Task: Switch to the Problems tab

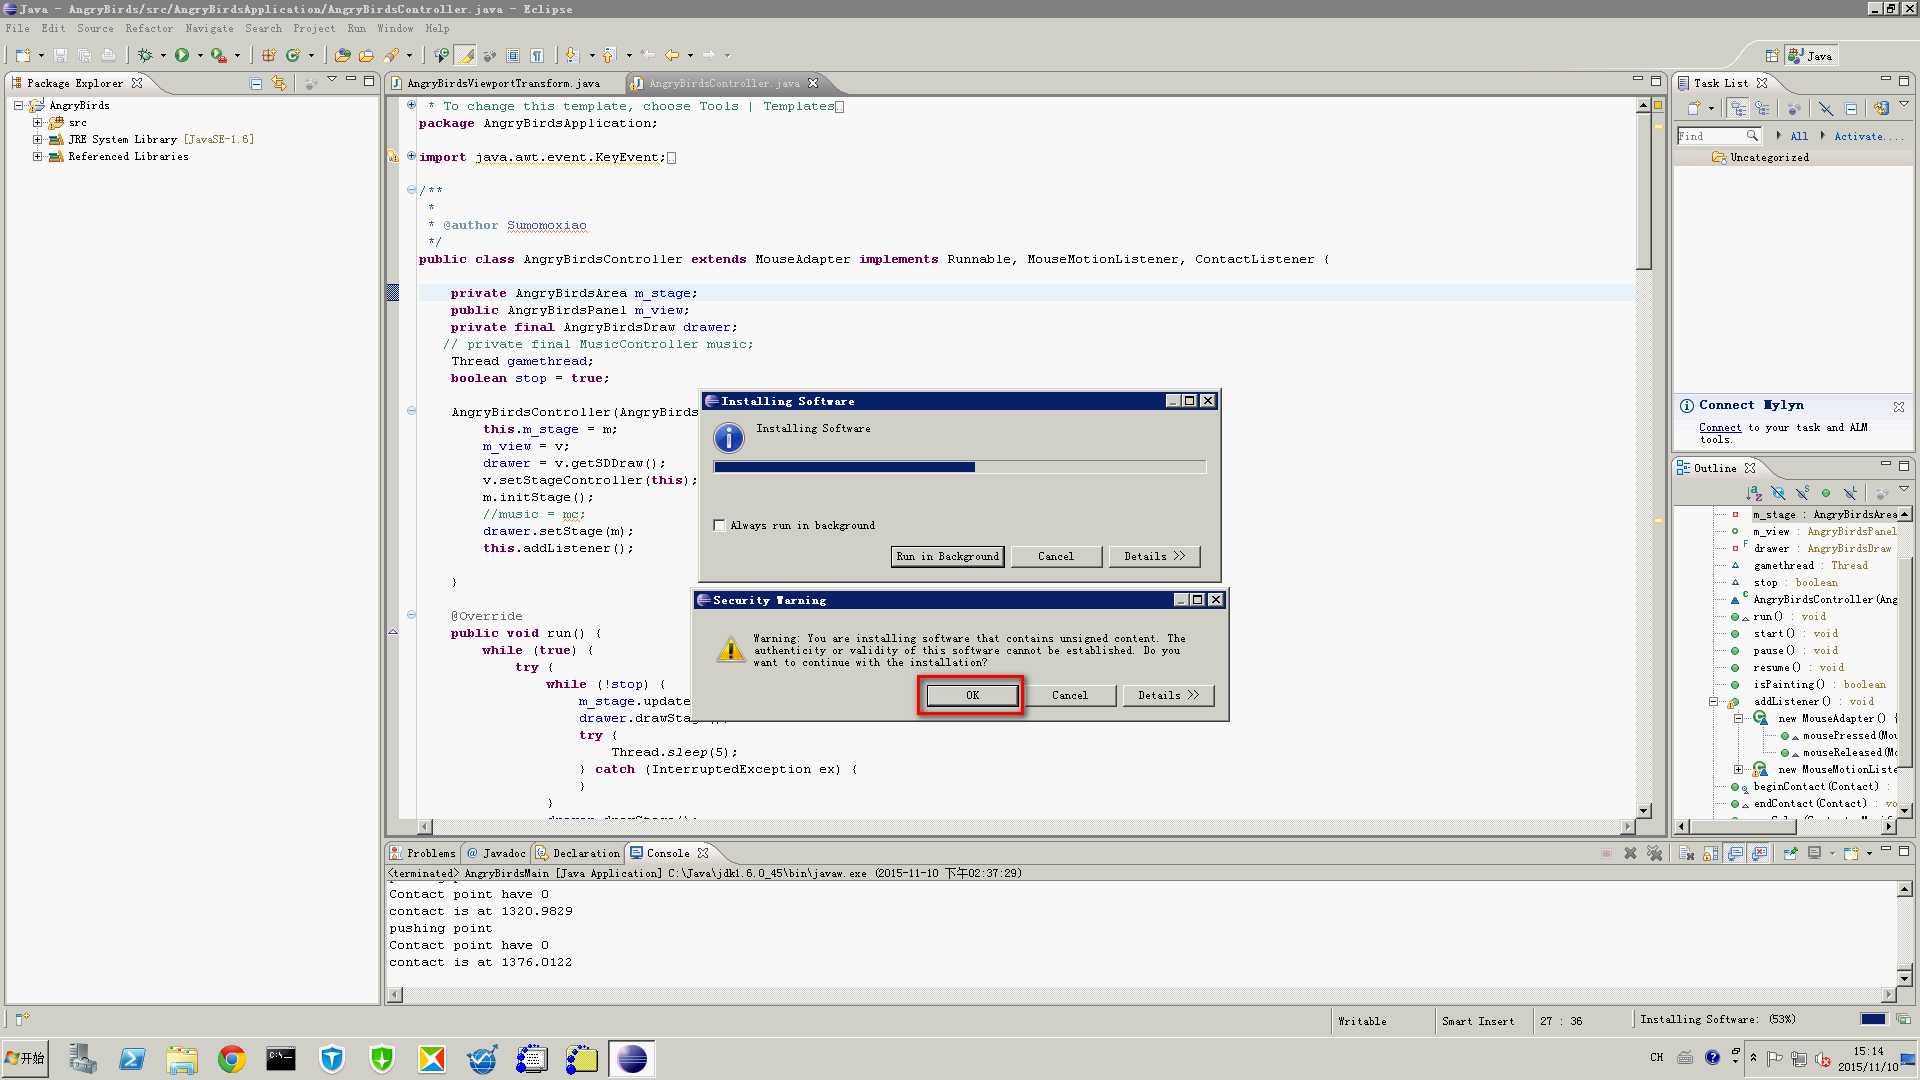Action: point(424,853)
